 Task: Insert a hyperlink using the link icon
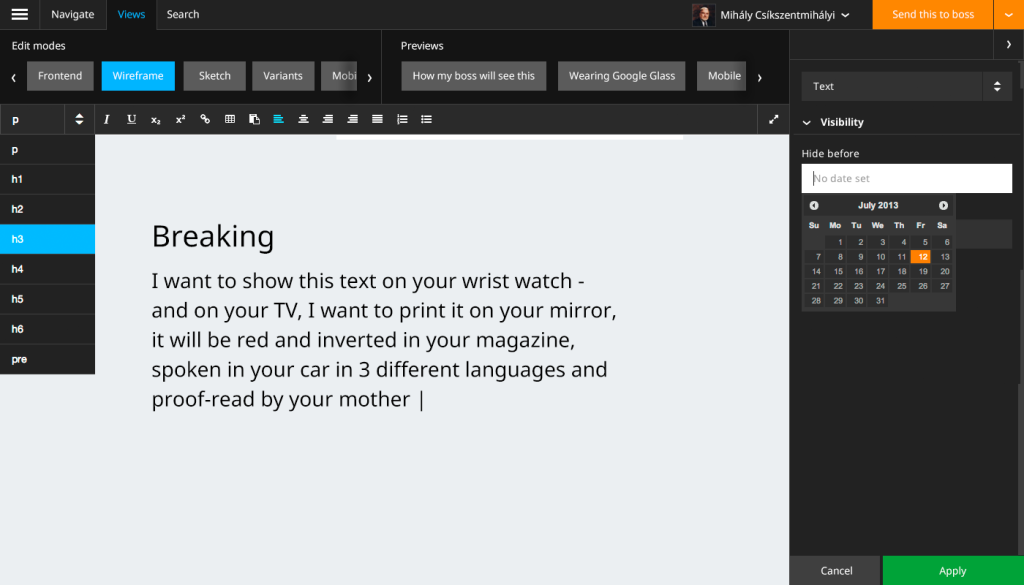pyautogui.click(x=205, y=119)
